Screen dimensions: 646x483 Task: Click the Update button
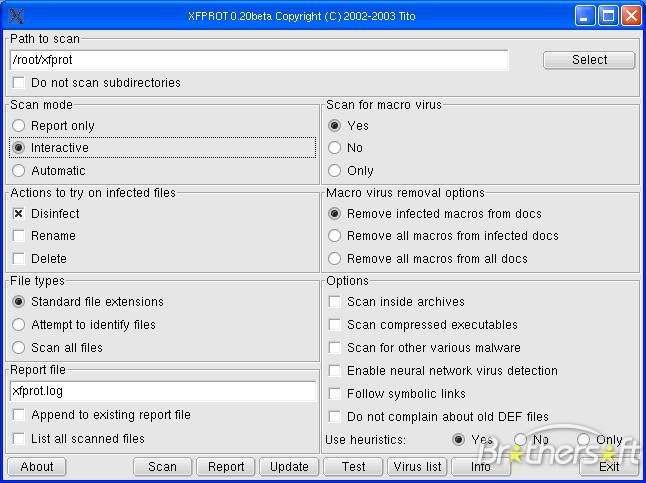(x=289, y=467)
